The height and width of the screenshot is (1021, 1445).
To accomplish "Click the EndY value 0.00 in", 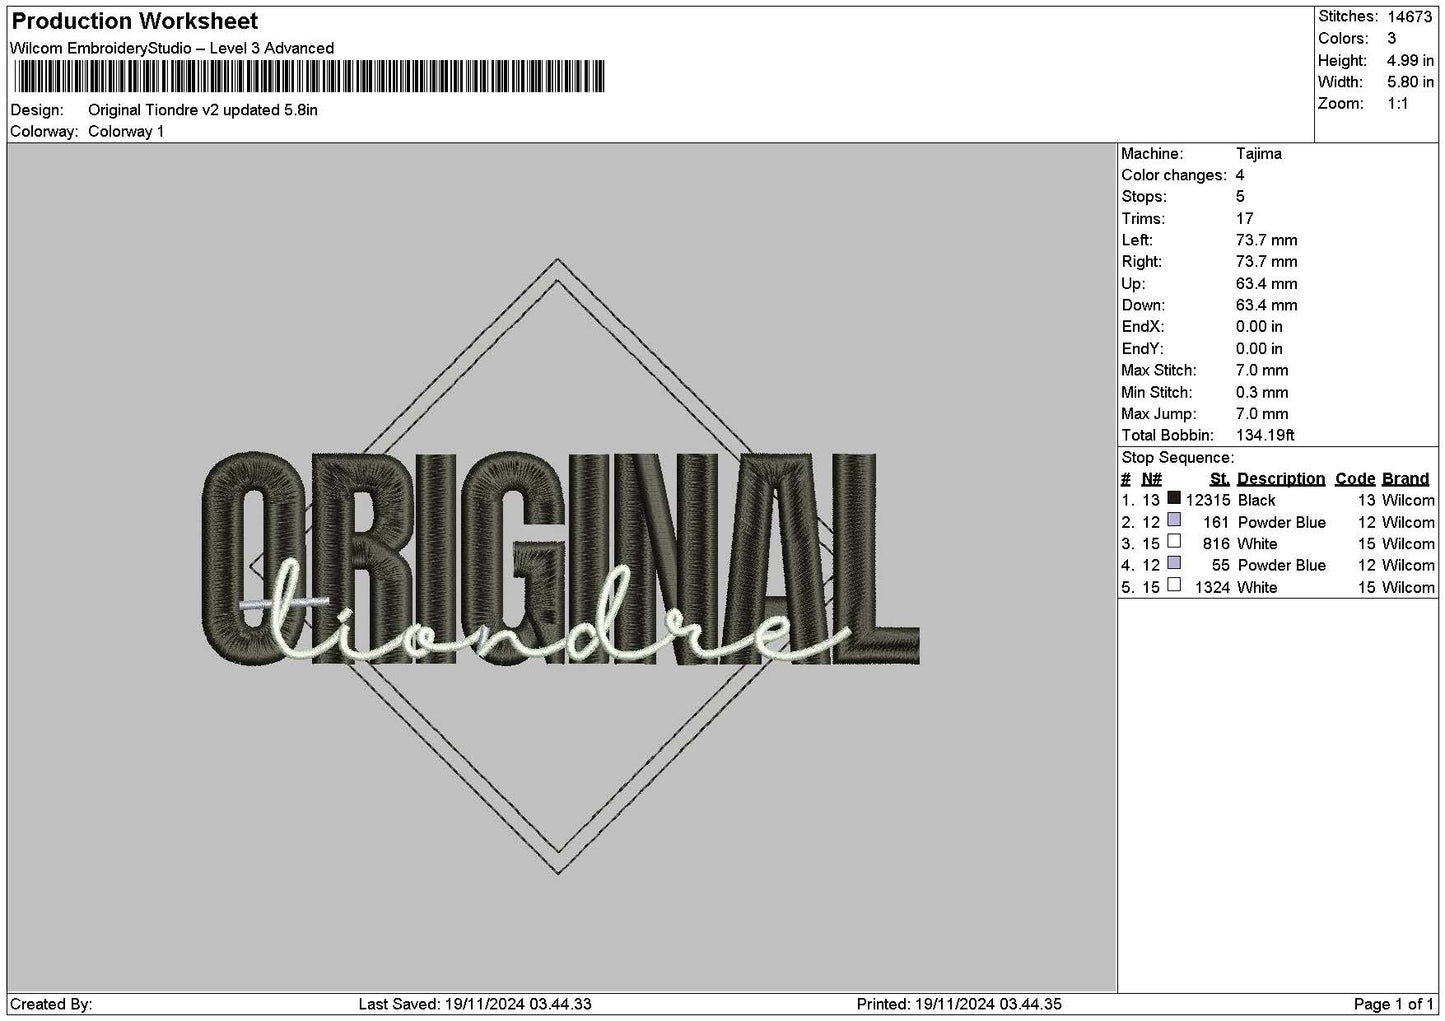I will pyautogui.click(x=1259, y=349).
